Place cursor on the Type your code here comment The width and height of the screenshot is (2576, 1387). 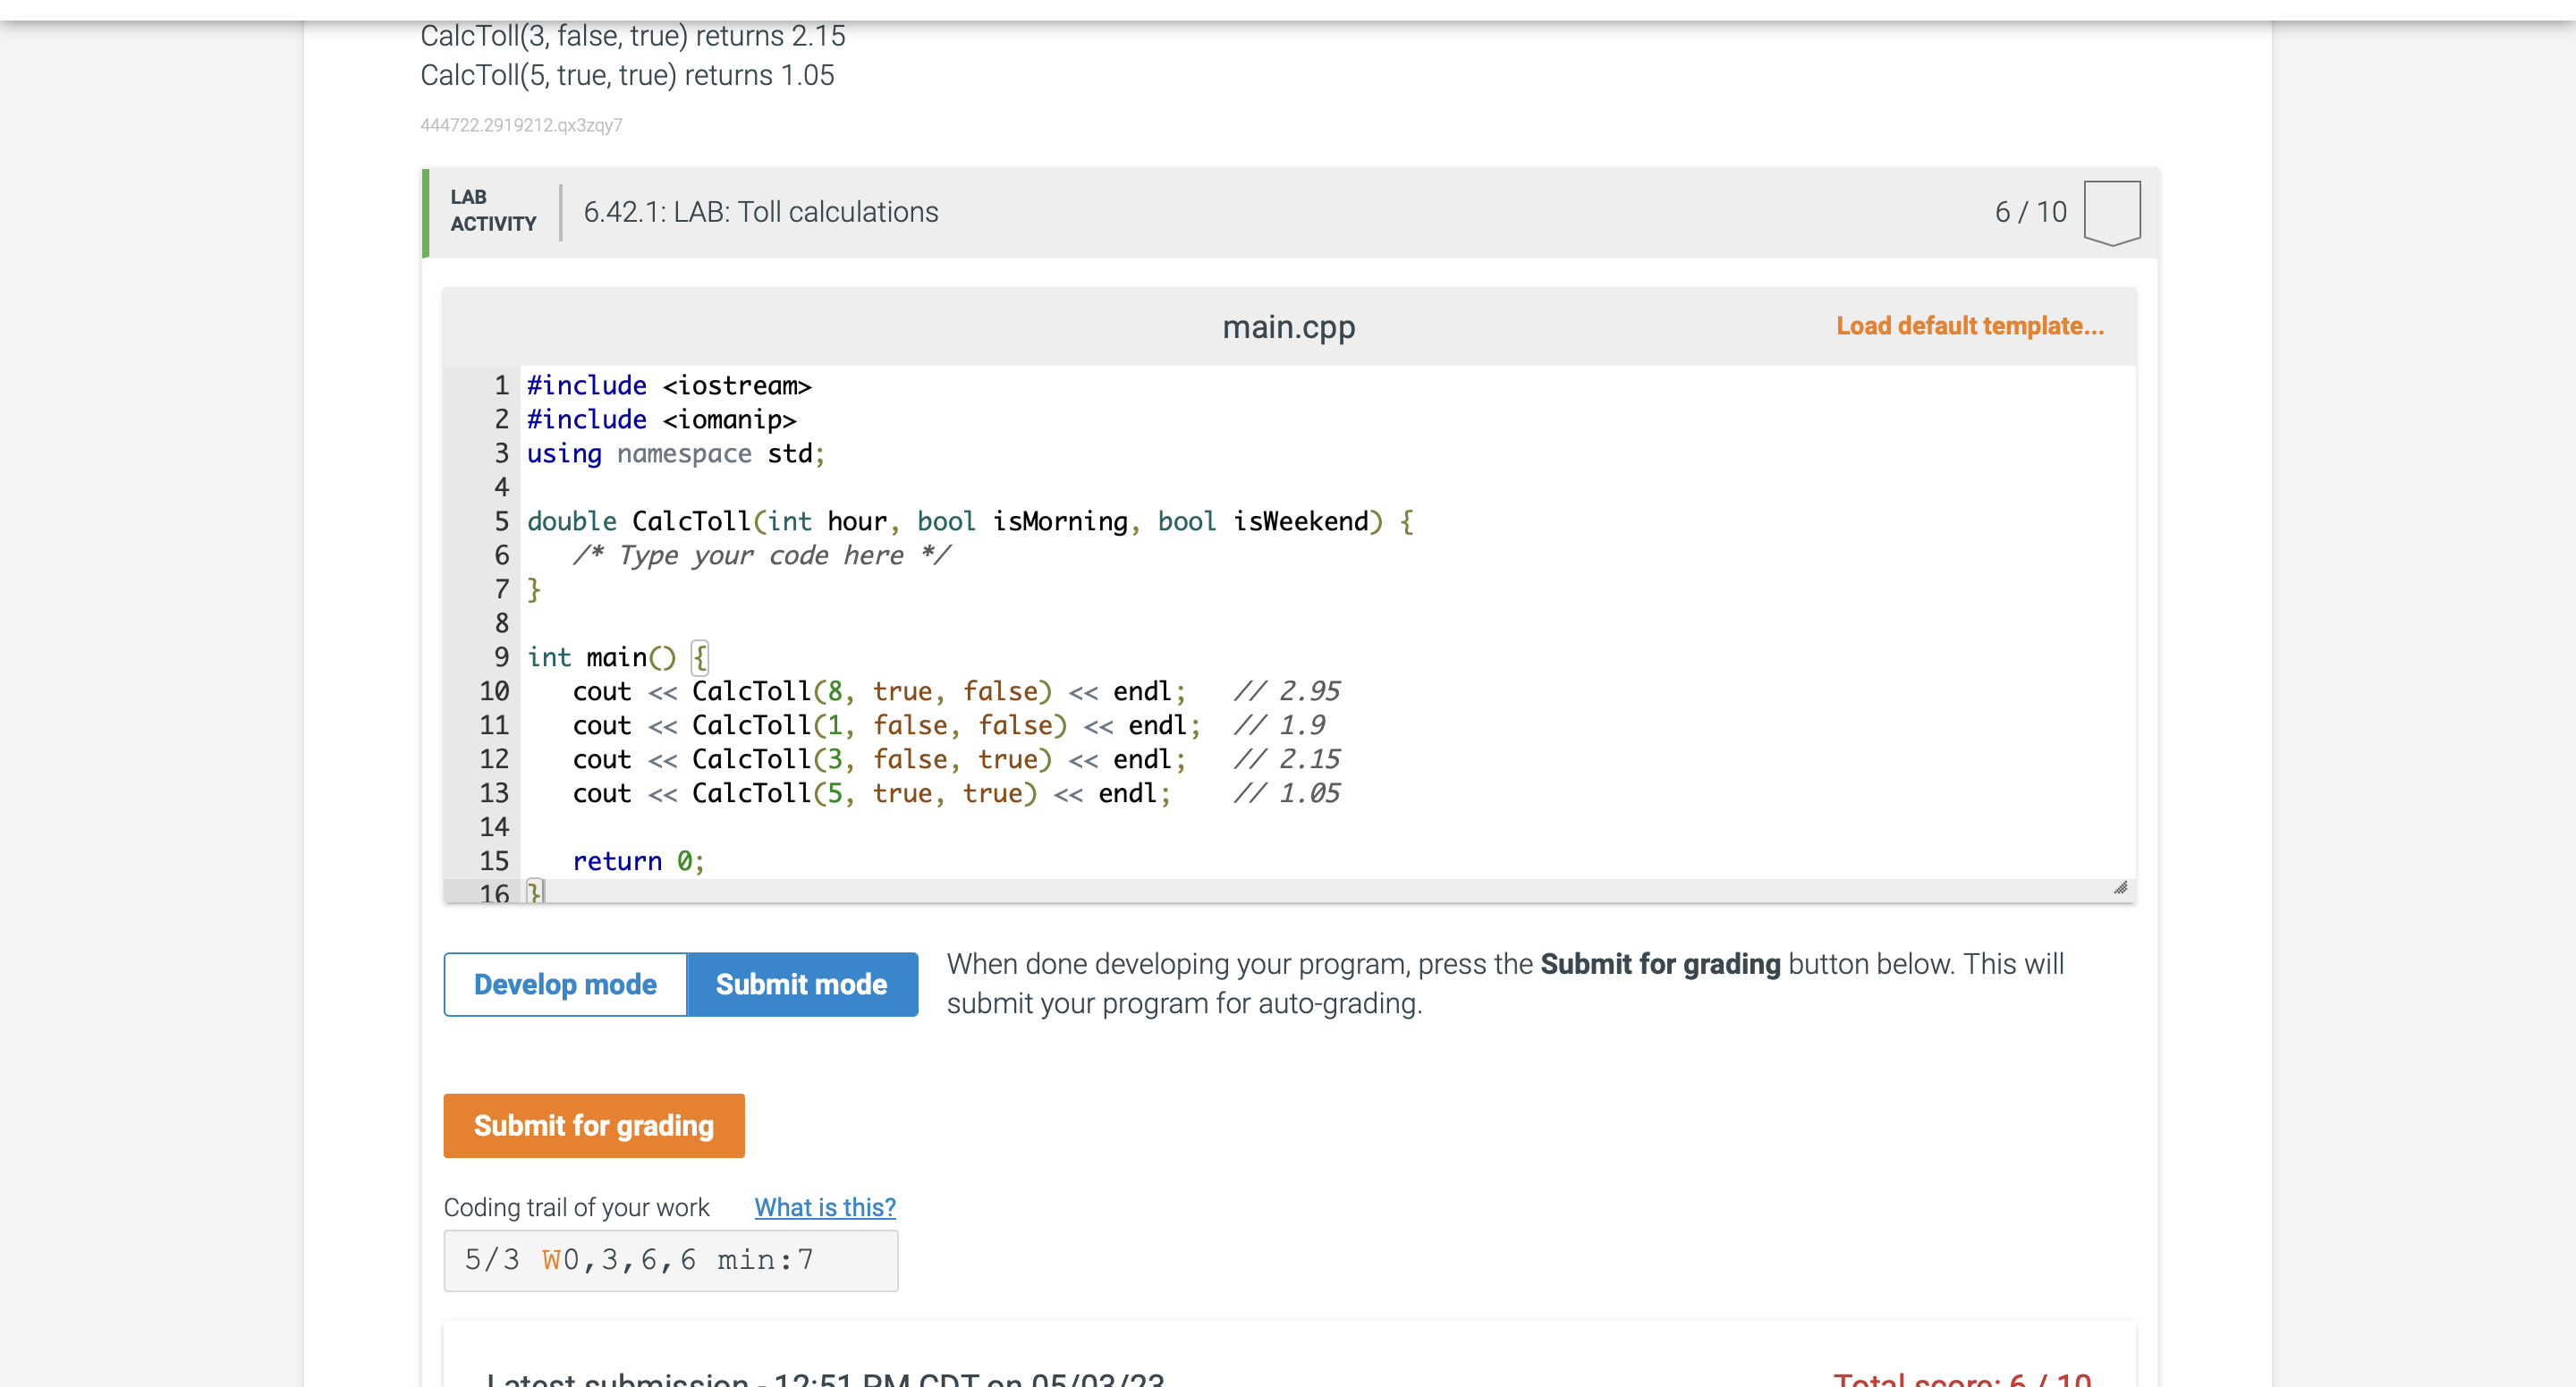760,555
